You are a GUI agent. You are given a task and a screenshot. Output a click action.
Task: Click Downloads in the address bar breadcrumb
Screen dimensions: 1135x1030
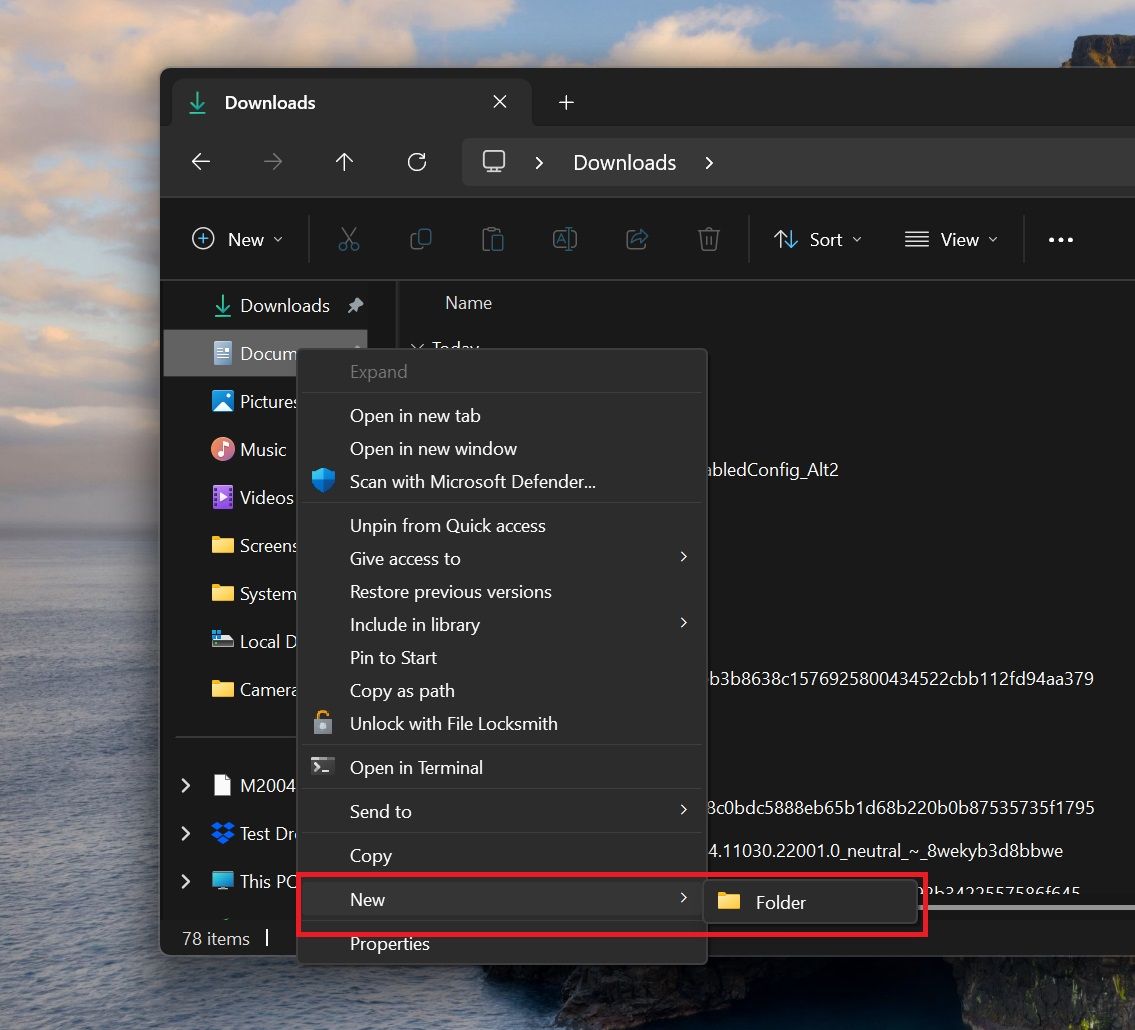tap(624, 162)
